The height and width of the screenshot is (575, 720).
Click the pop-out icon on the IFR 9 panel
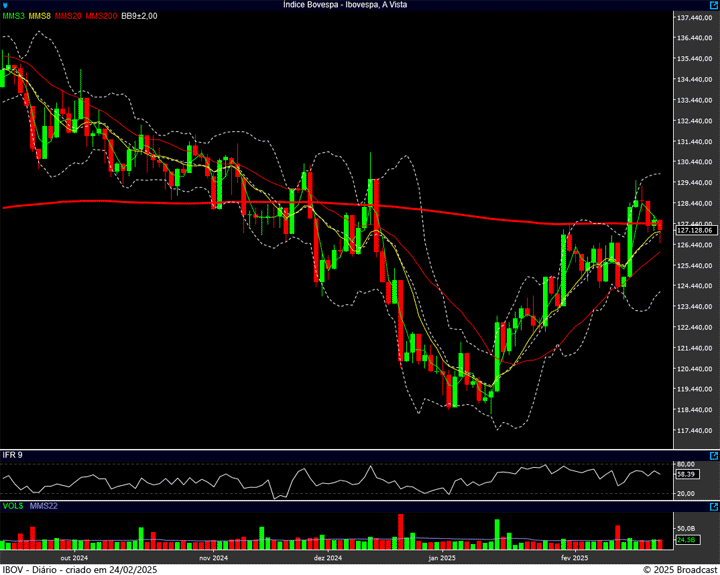tap(713, 455)
